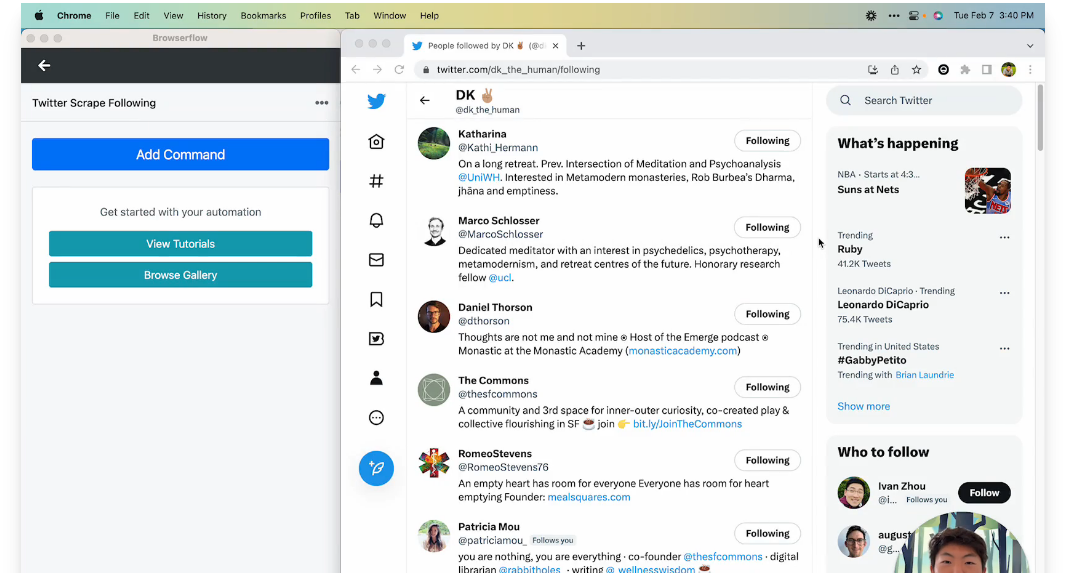
Task: Open Twitter Notifications bell
Action: click(376, 220)
